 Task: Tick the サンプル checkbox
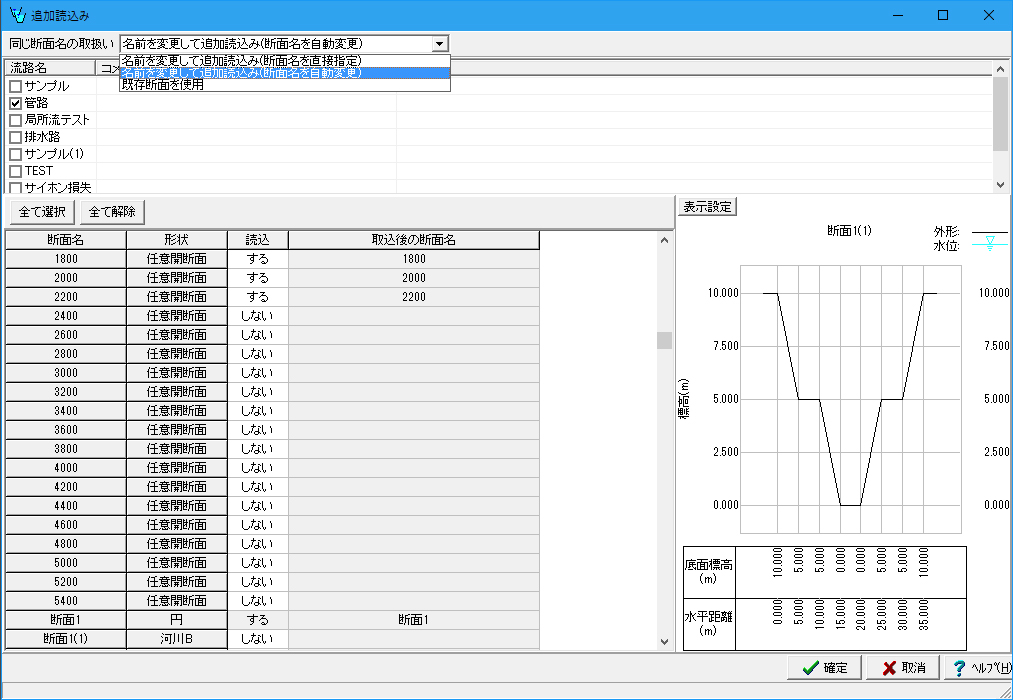(16, 87)
